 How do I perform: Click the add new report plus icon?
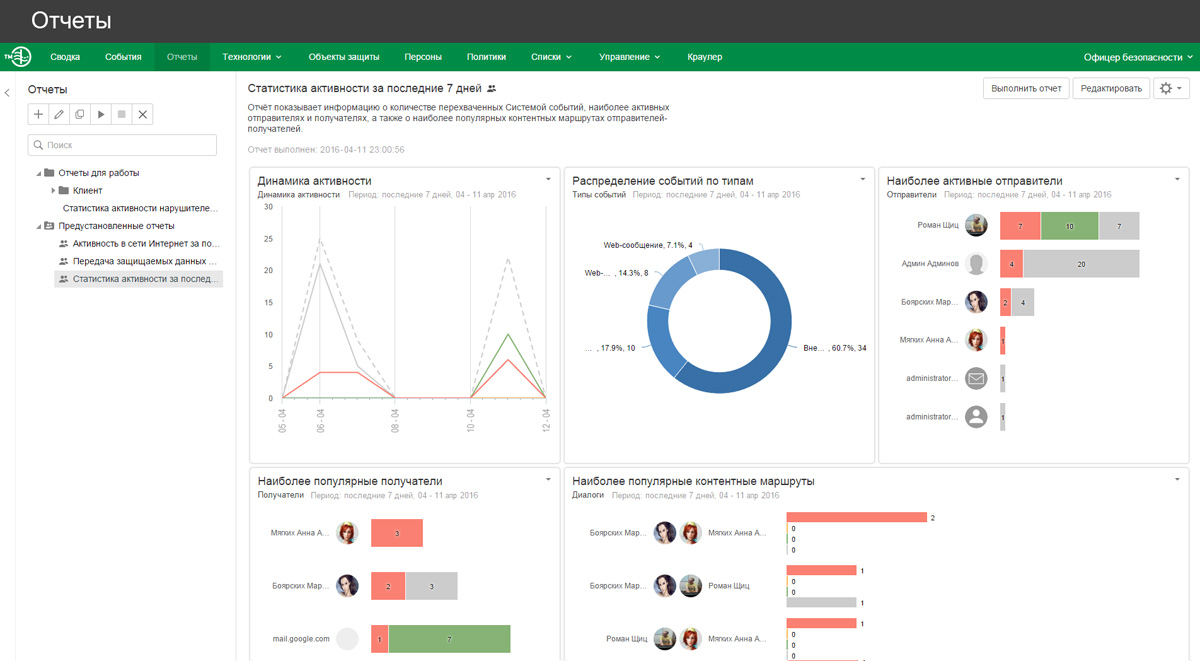click(38, 115)
